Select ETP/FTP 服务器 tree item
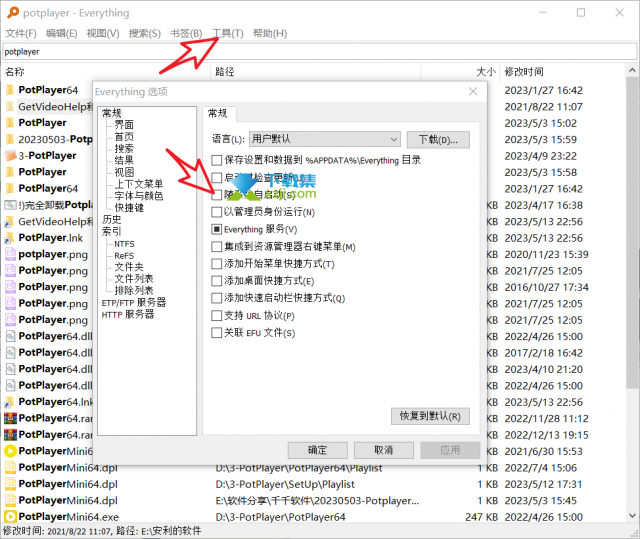This screenshot has height=539, width=640. pyautogui.click(x=134, y=302)
